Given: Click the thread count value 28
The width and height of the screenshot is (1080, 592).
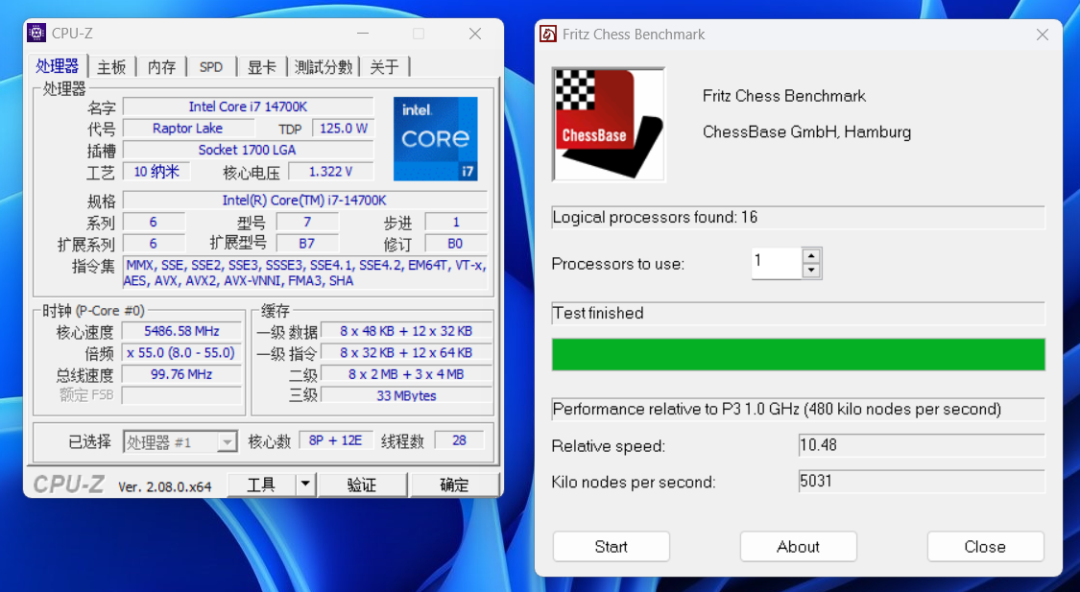Looking at the screenshot, I should click(x=459, y=440).
